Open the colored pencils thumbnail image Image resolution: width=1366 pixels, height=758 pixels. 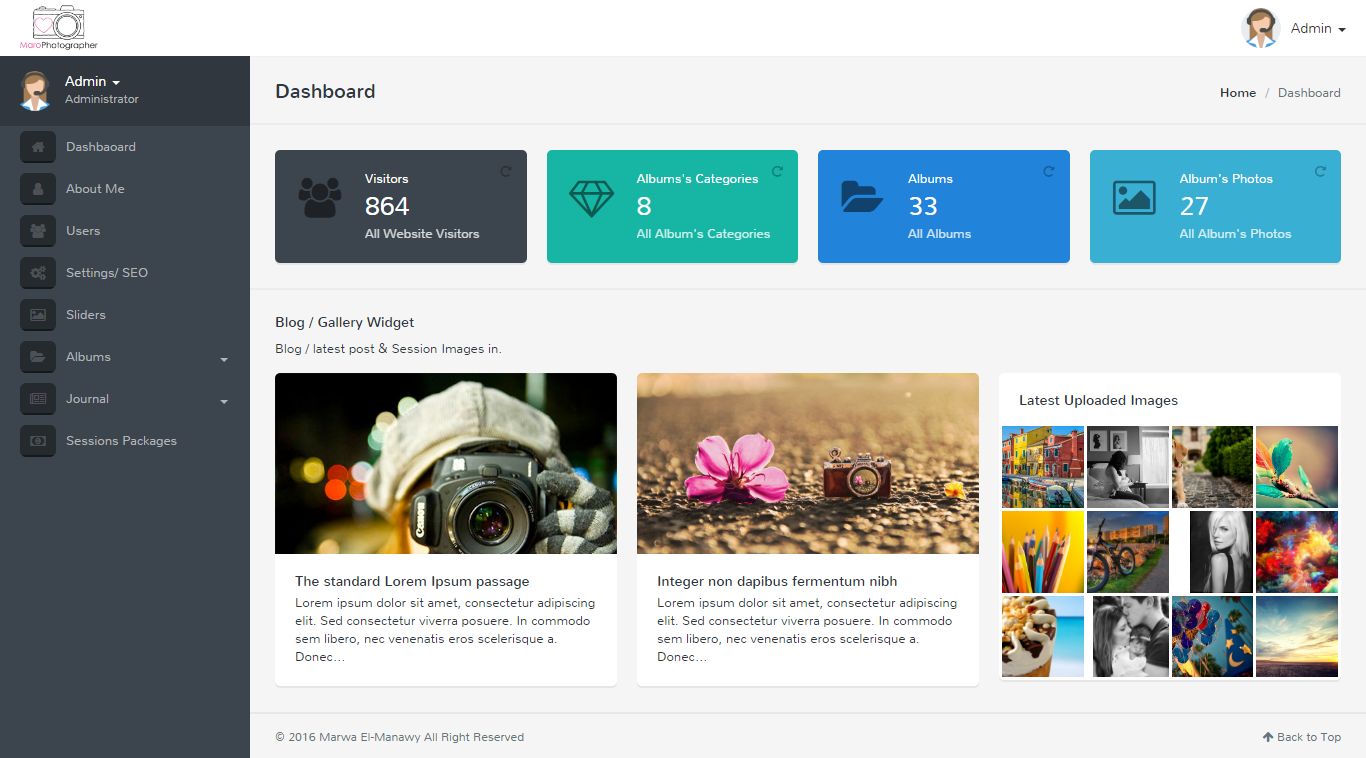tap(1043, 552)
